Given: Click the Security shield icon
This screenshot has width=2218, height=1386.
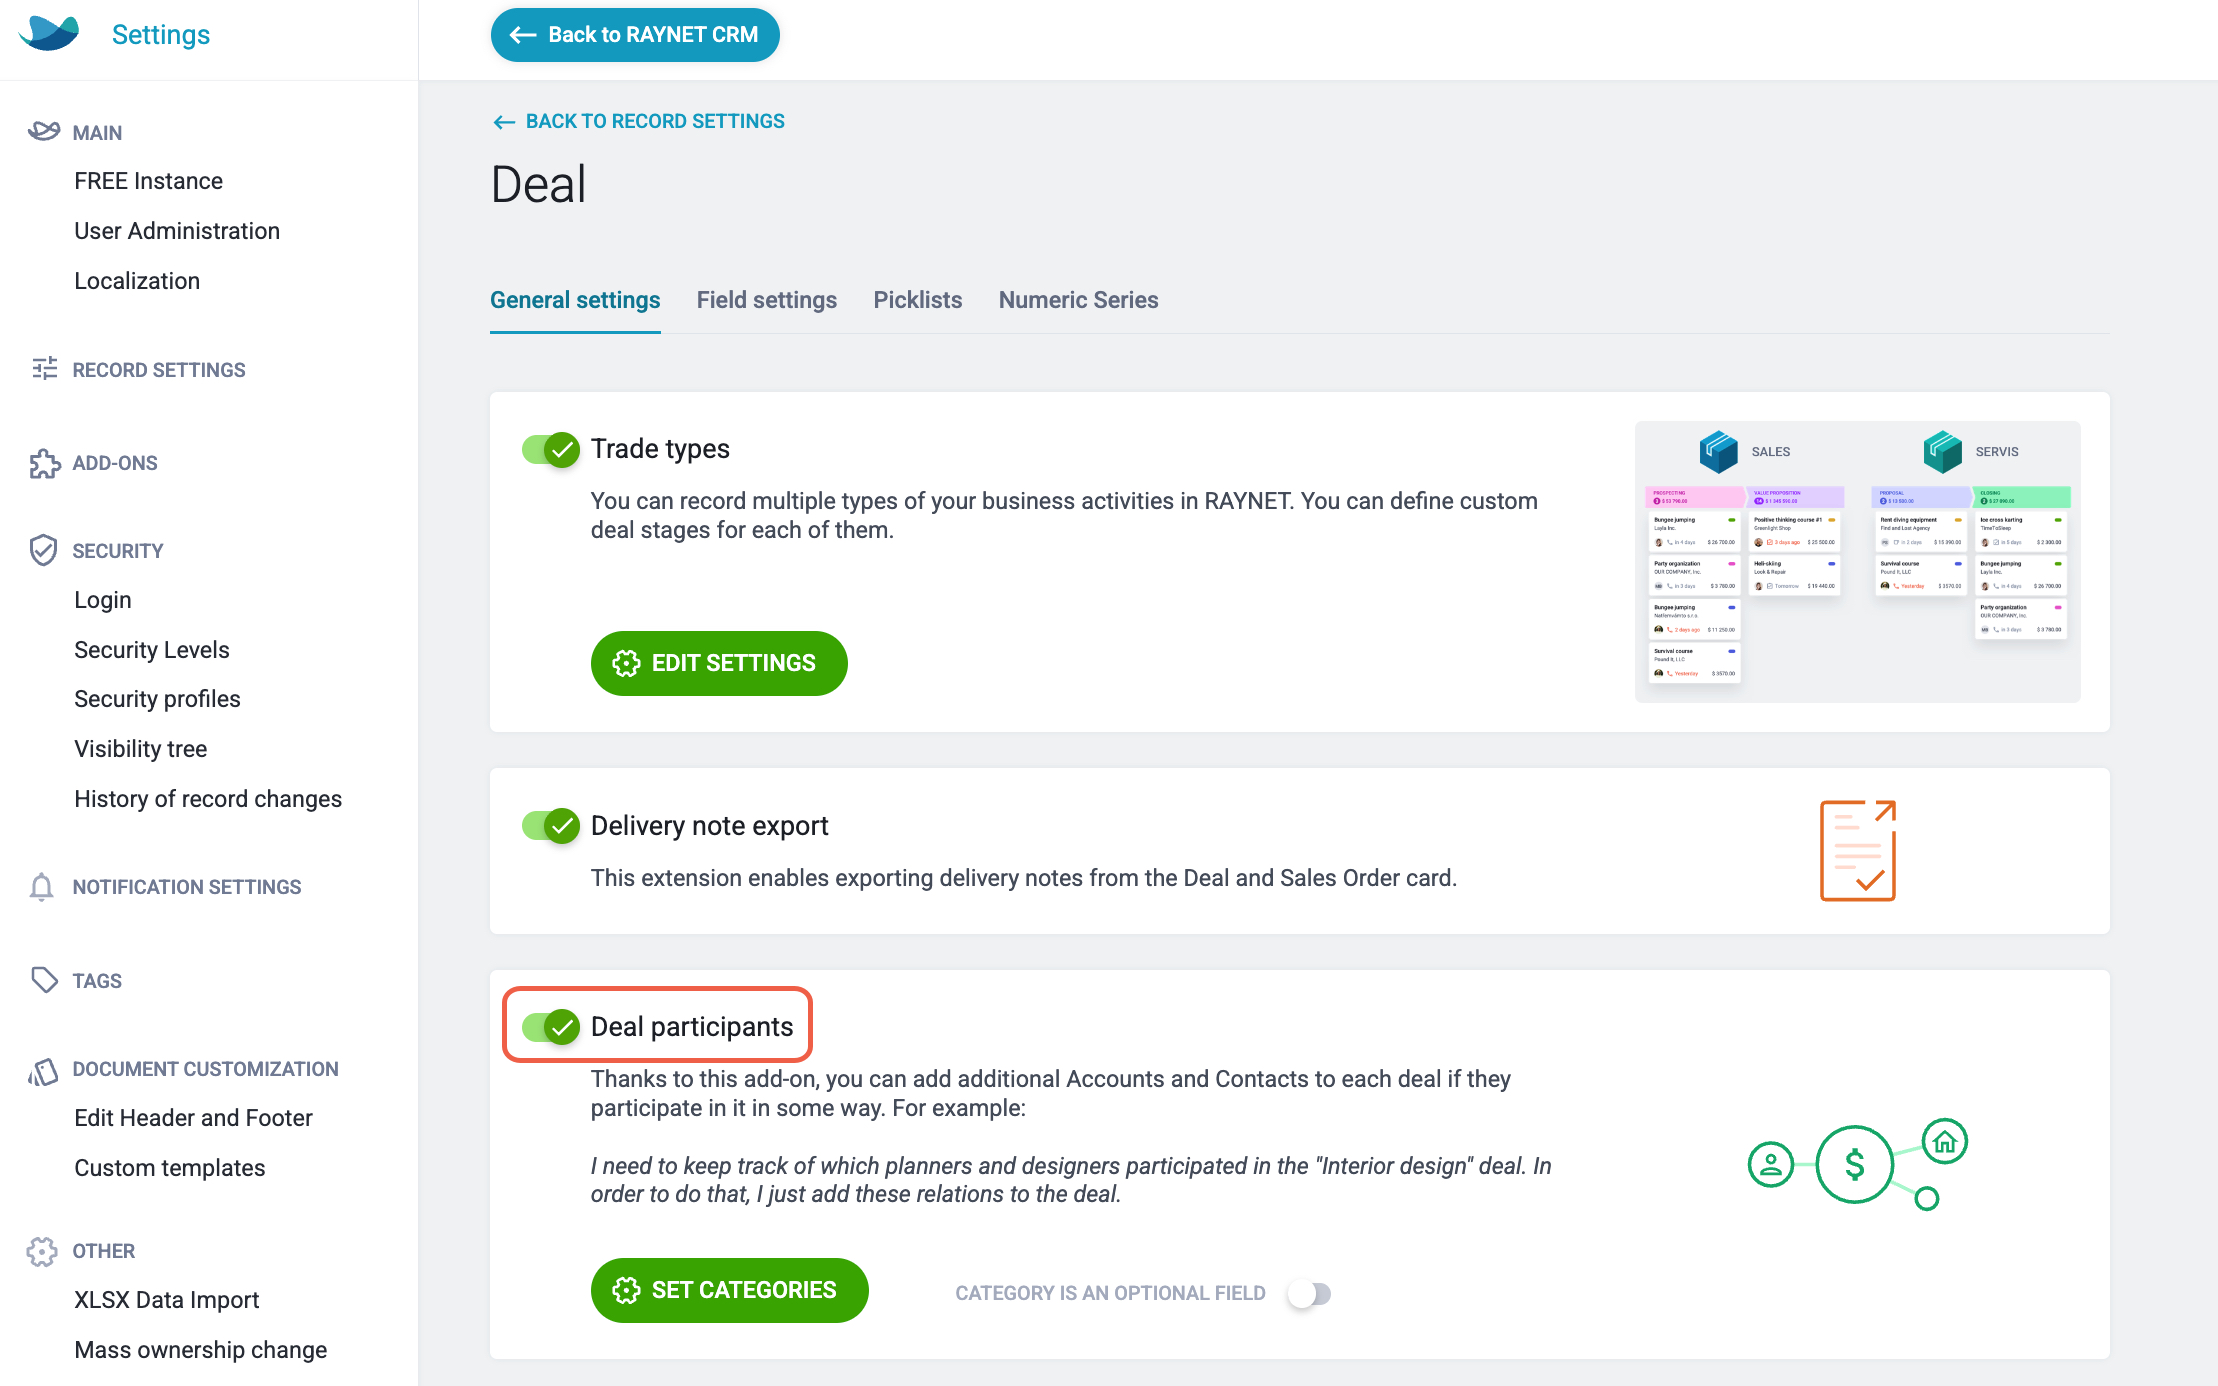Looking at the screenshot, I should pos(43,550).
